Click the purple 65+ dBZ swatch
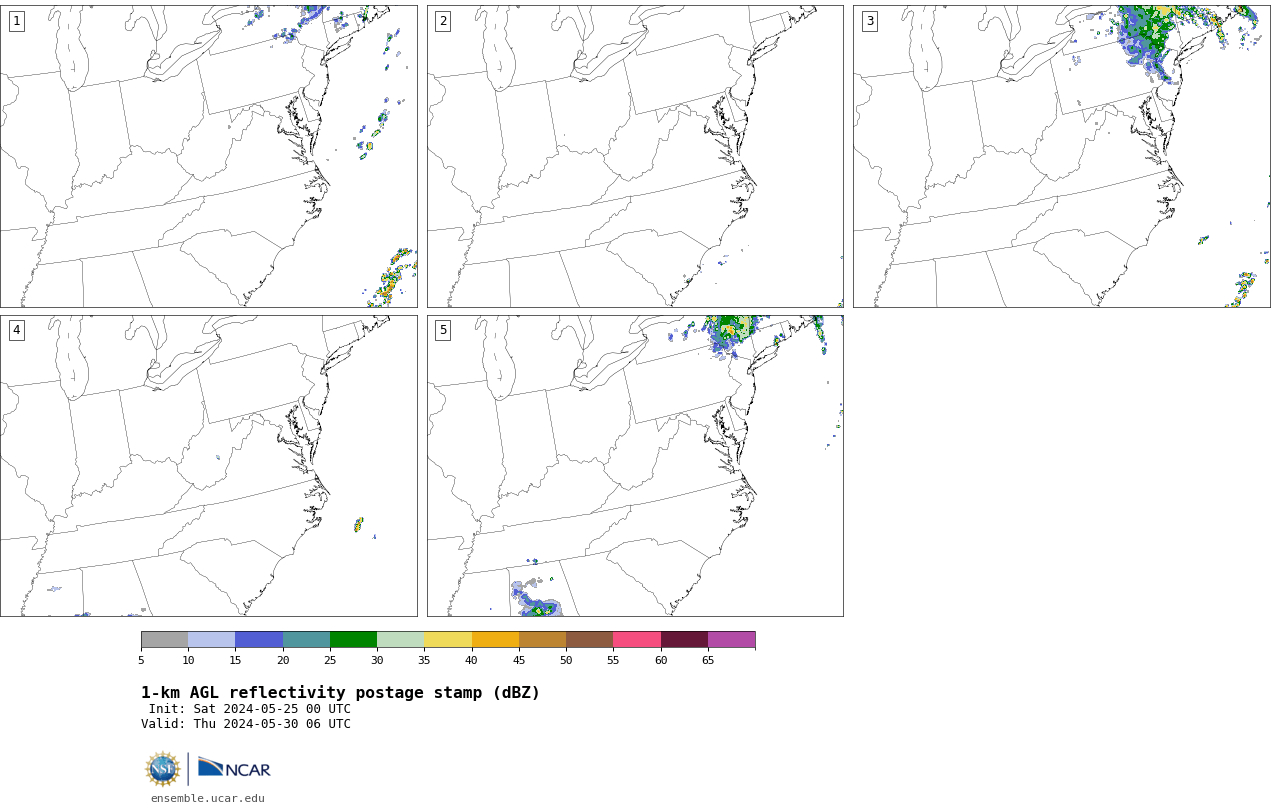 point(732,640)
